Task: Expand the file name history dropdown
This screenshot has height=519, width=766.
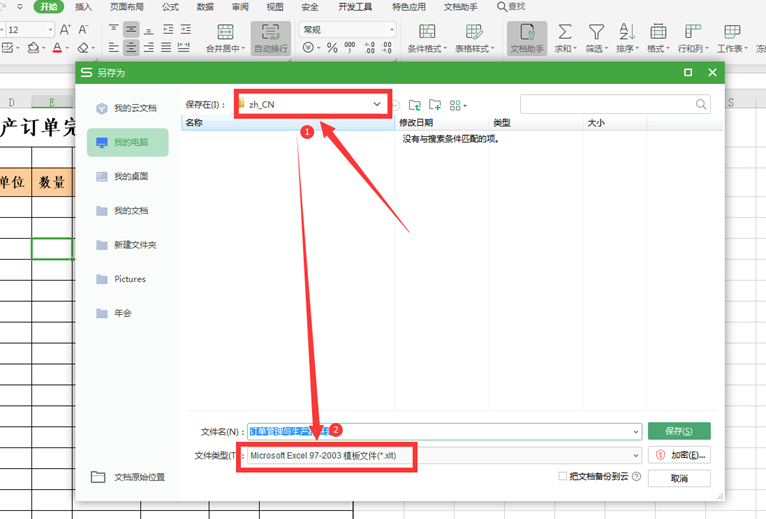Action: click(x=636, y=432)
